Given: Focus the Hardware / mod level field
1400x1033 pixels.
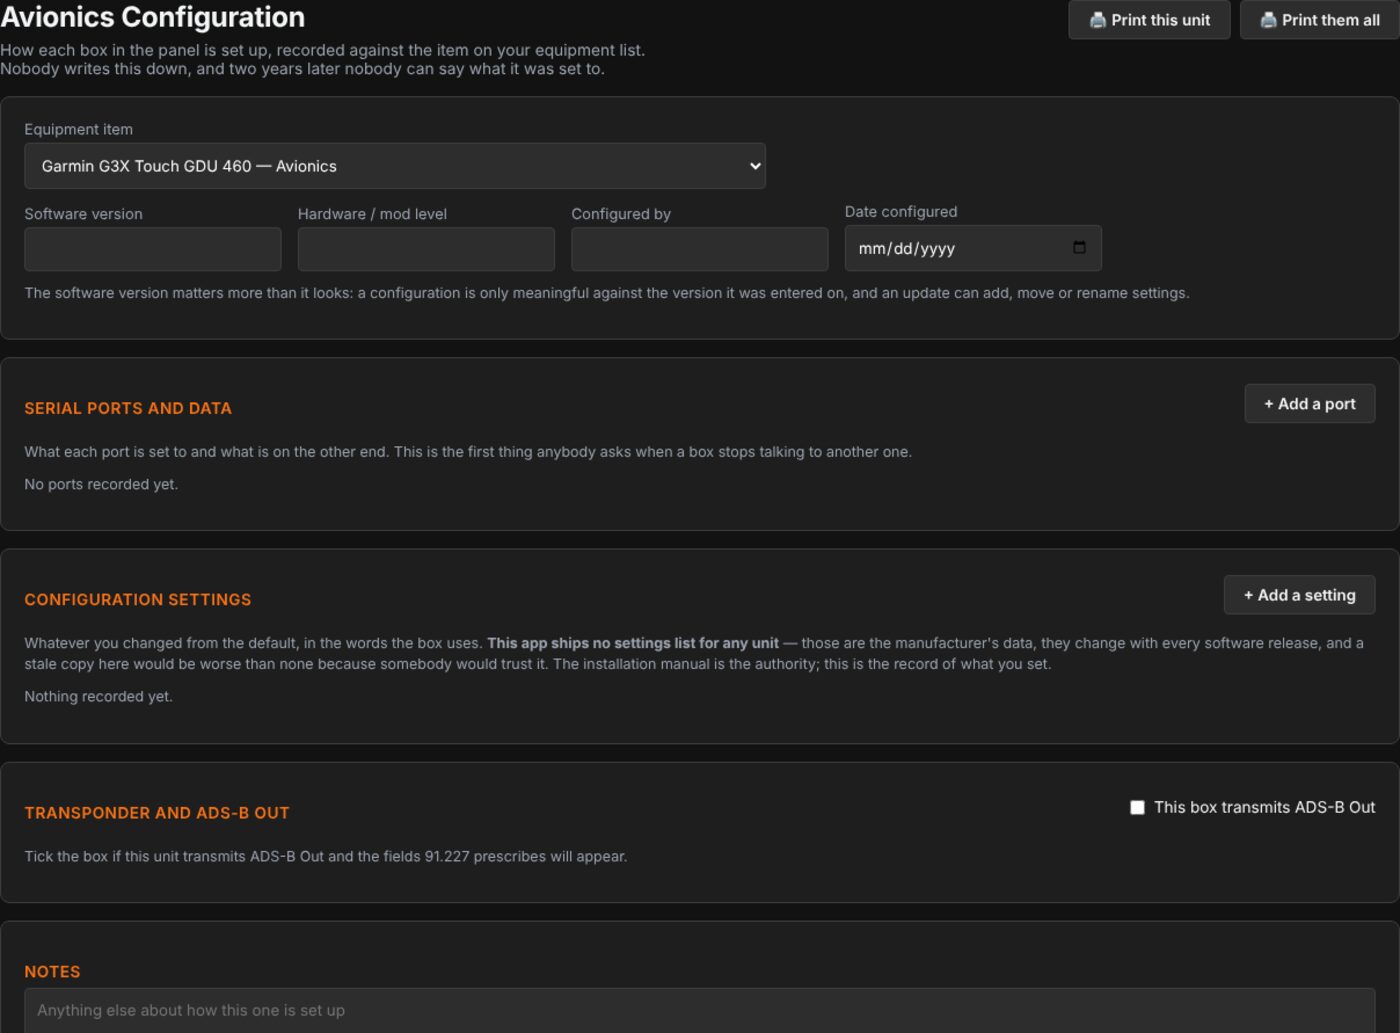Looking at the screenshot, I should click(426, 249).
